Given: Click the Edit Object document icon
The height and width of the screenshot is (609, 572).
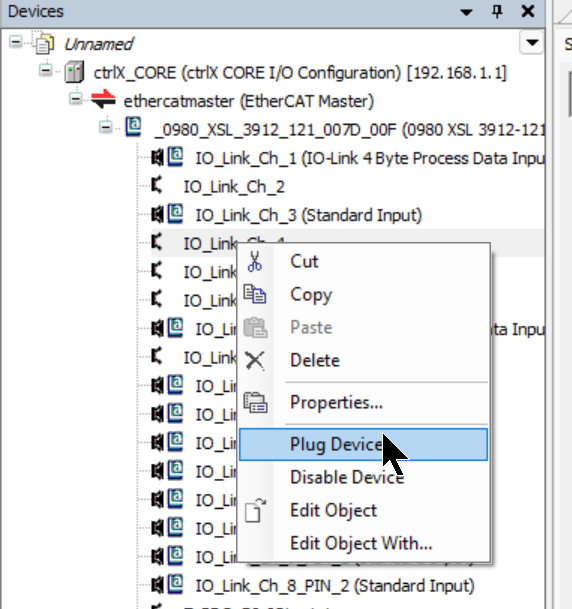Looking at the screenshot, I should tap(255, 510).
